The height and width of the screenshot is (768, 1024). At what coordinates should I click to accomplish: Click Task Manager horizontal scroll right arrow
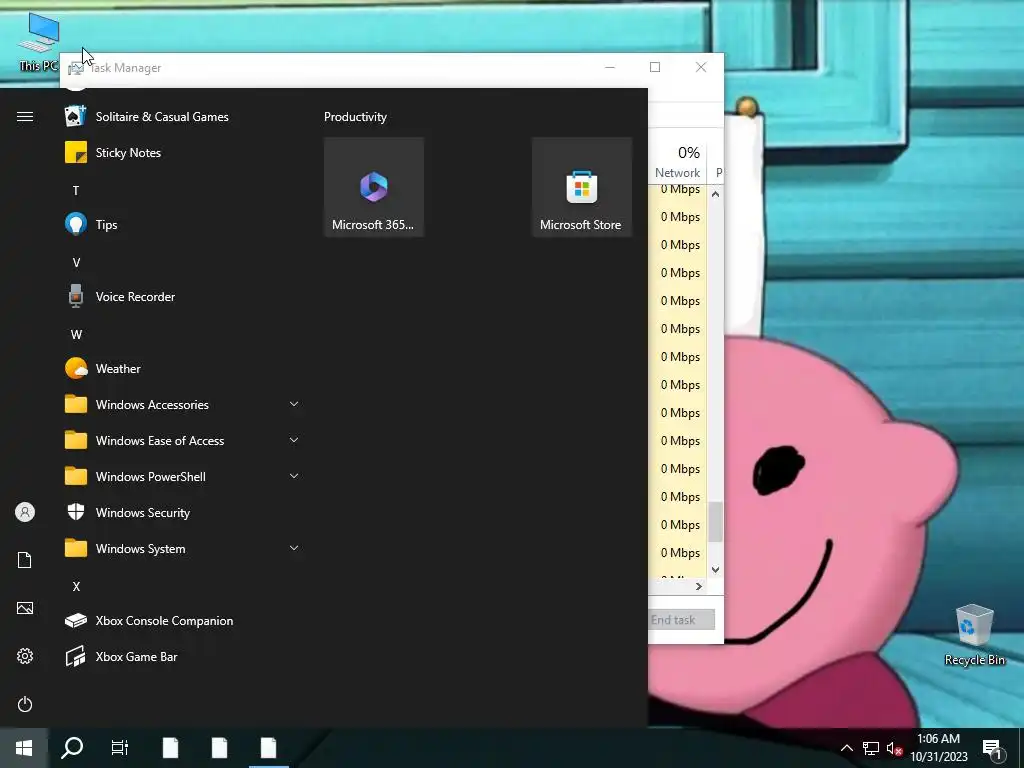[699, 586]
